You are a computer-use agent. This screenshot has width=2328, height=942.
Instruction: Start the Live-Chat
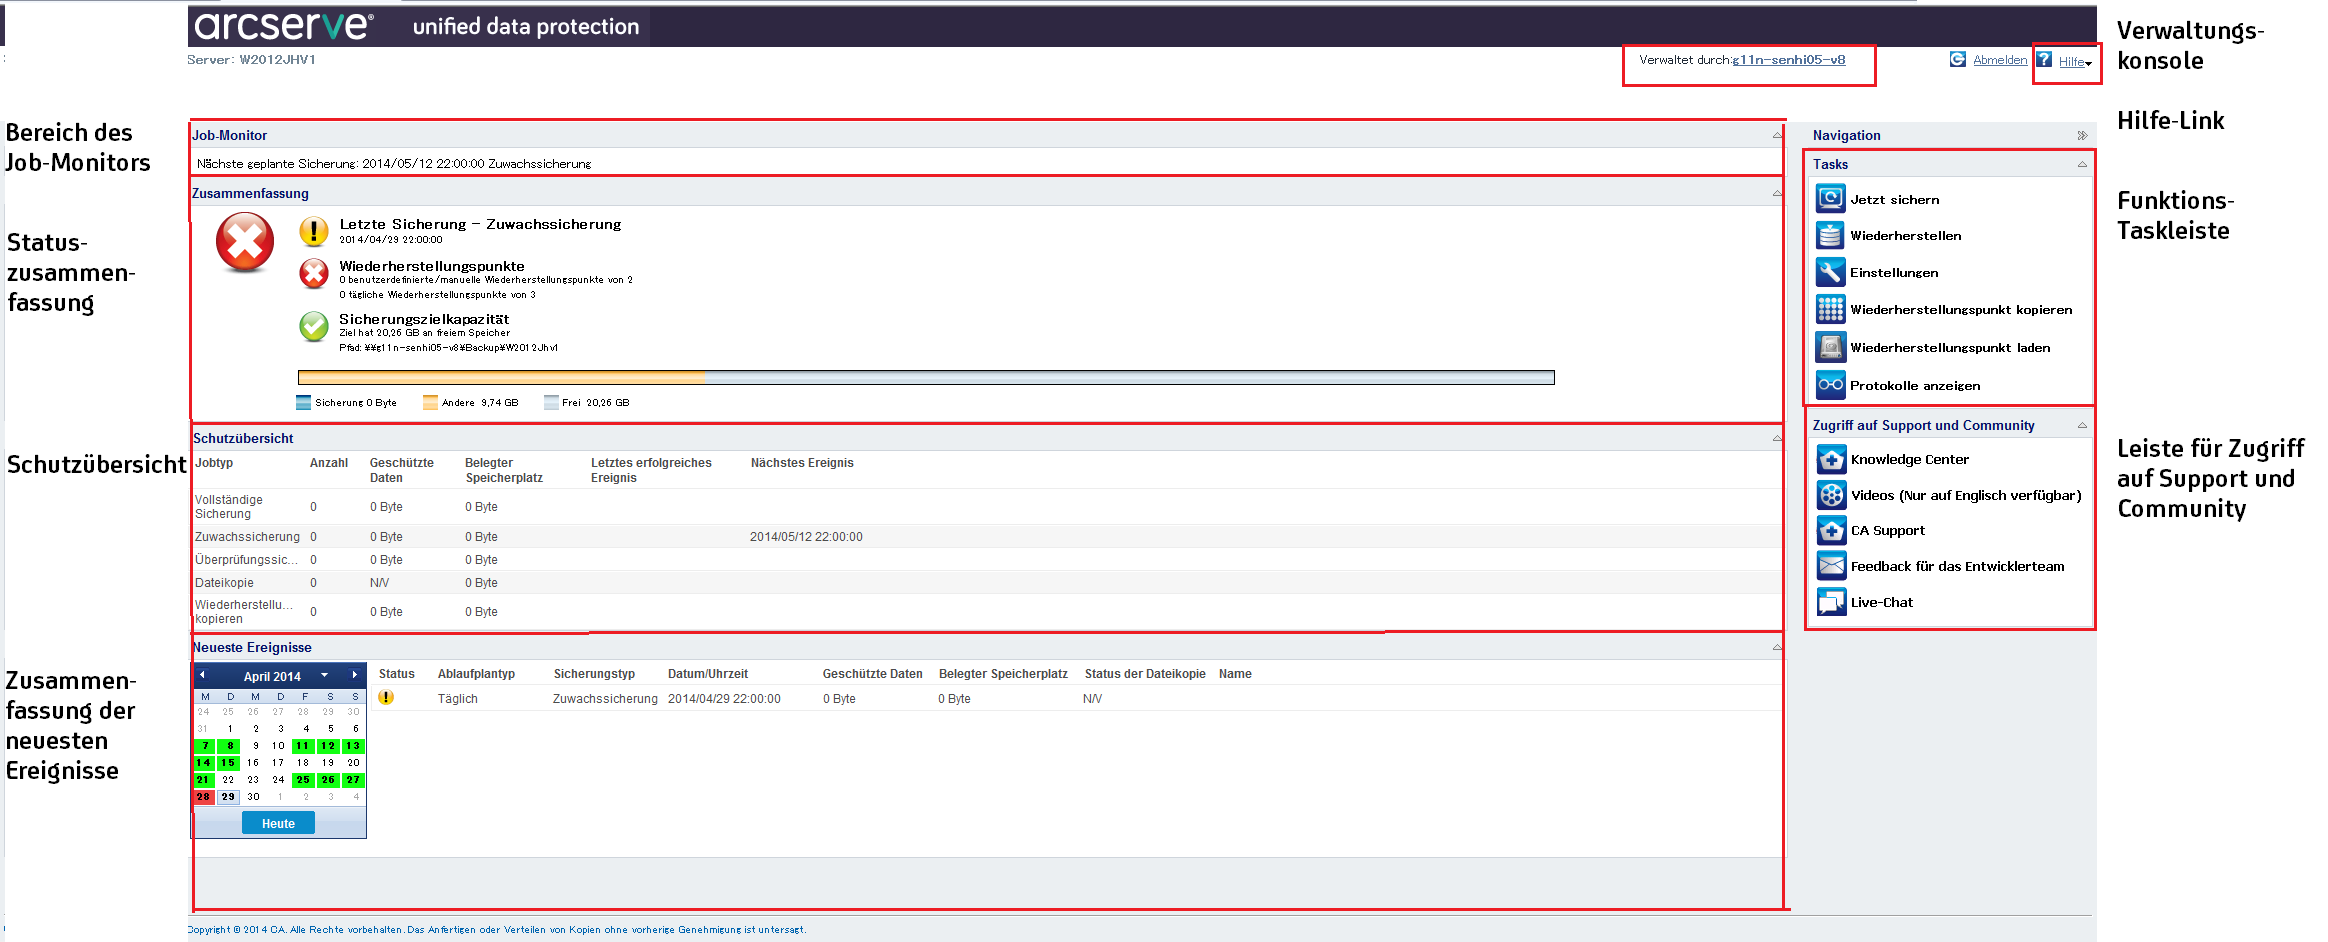pyautogui.click(x=1830, y=601)
